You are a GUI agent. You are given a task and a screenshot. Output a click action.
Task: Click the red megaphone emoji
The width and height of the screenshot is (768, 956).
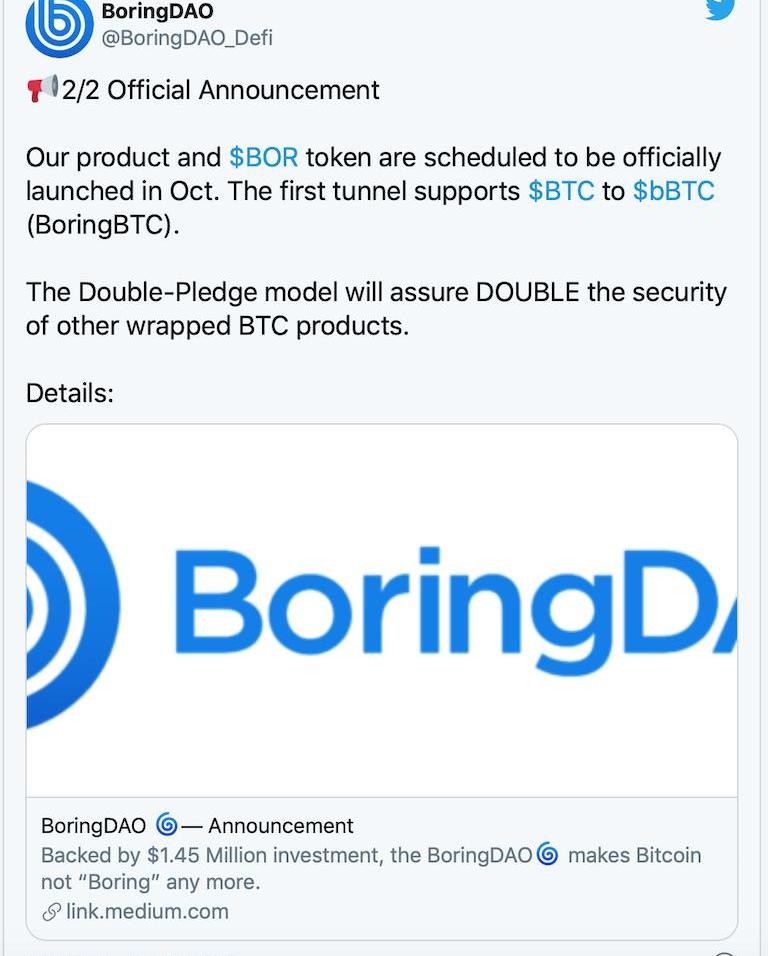(x=42, y=89)
